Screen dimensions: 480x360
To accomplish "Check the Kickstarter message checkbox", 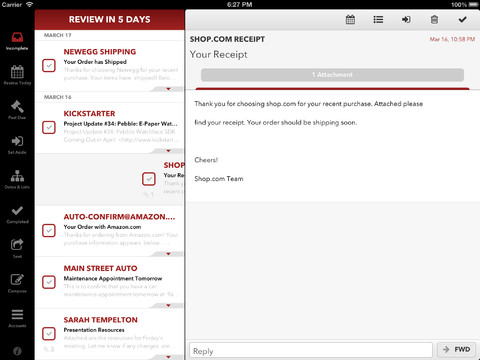I will click(49, 127).
